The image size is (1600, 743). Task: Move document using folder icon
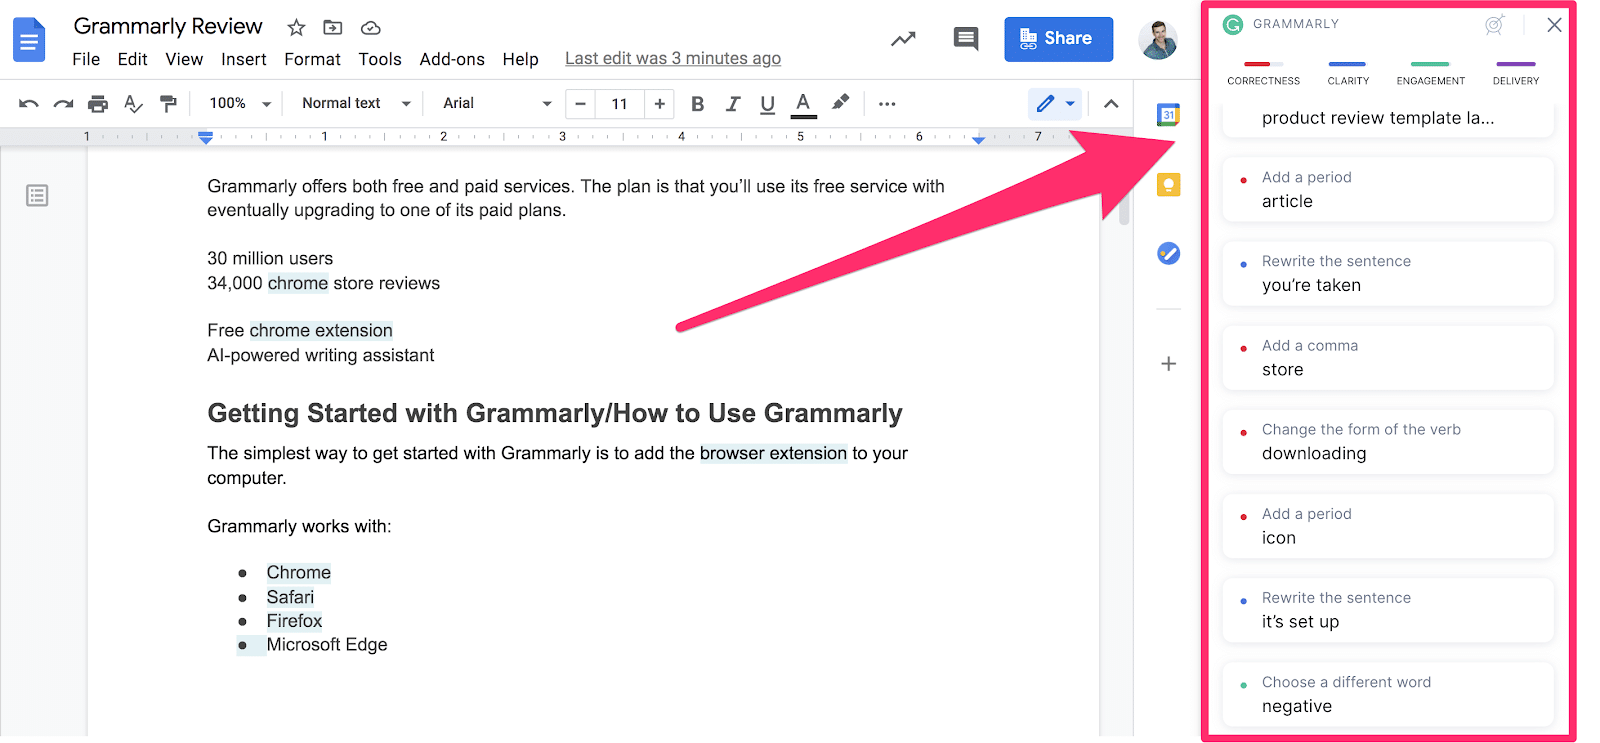coord(333,28)
